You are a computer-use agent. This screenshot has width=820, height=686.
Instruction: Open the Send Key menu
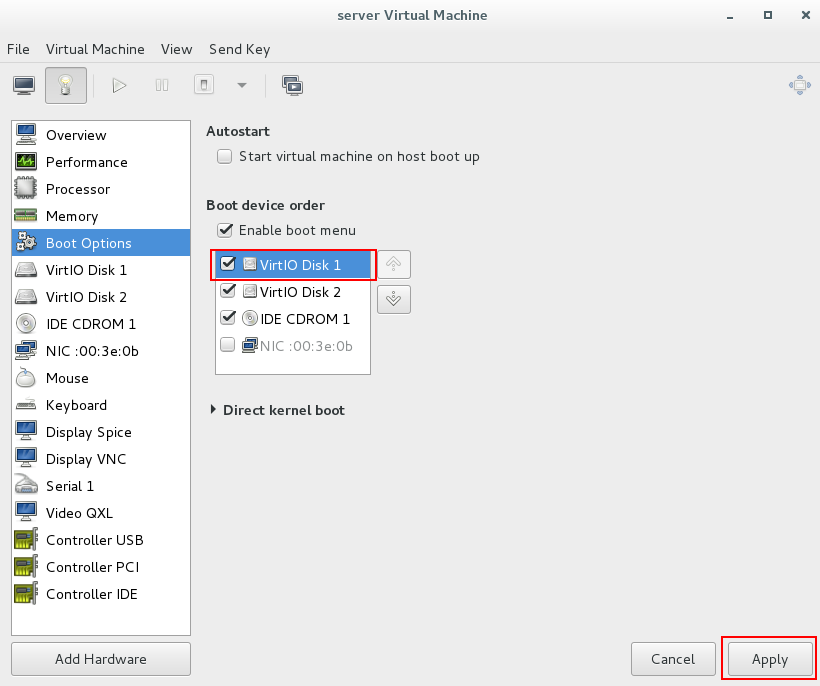tap(240, 49)
